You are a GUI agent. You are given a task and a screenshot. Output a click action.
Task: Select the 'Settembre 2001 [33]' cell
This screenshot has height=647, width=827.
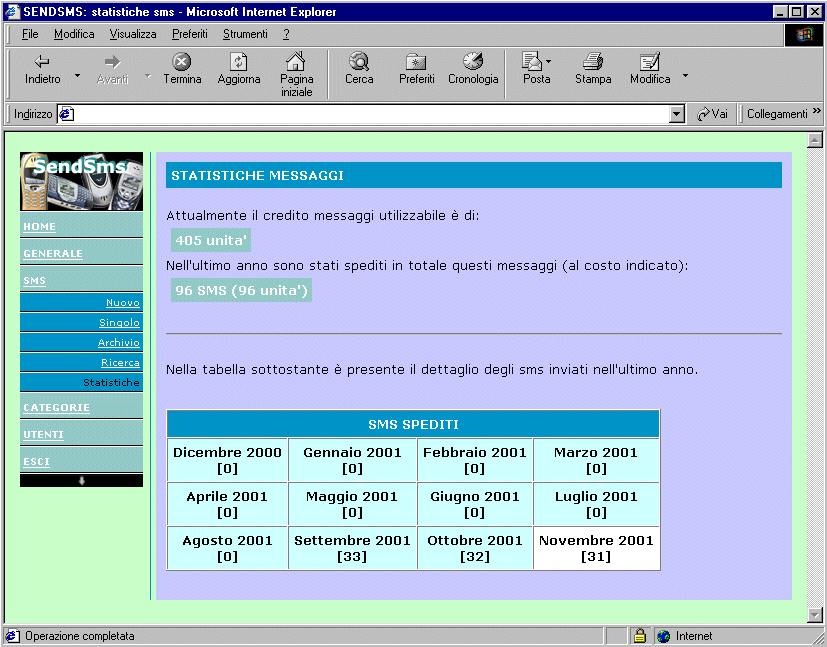coord(352,548)
